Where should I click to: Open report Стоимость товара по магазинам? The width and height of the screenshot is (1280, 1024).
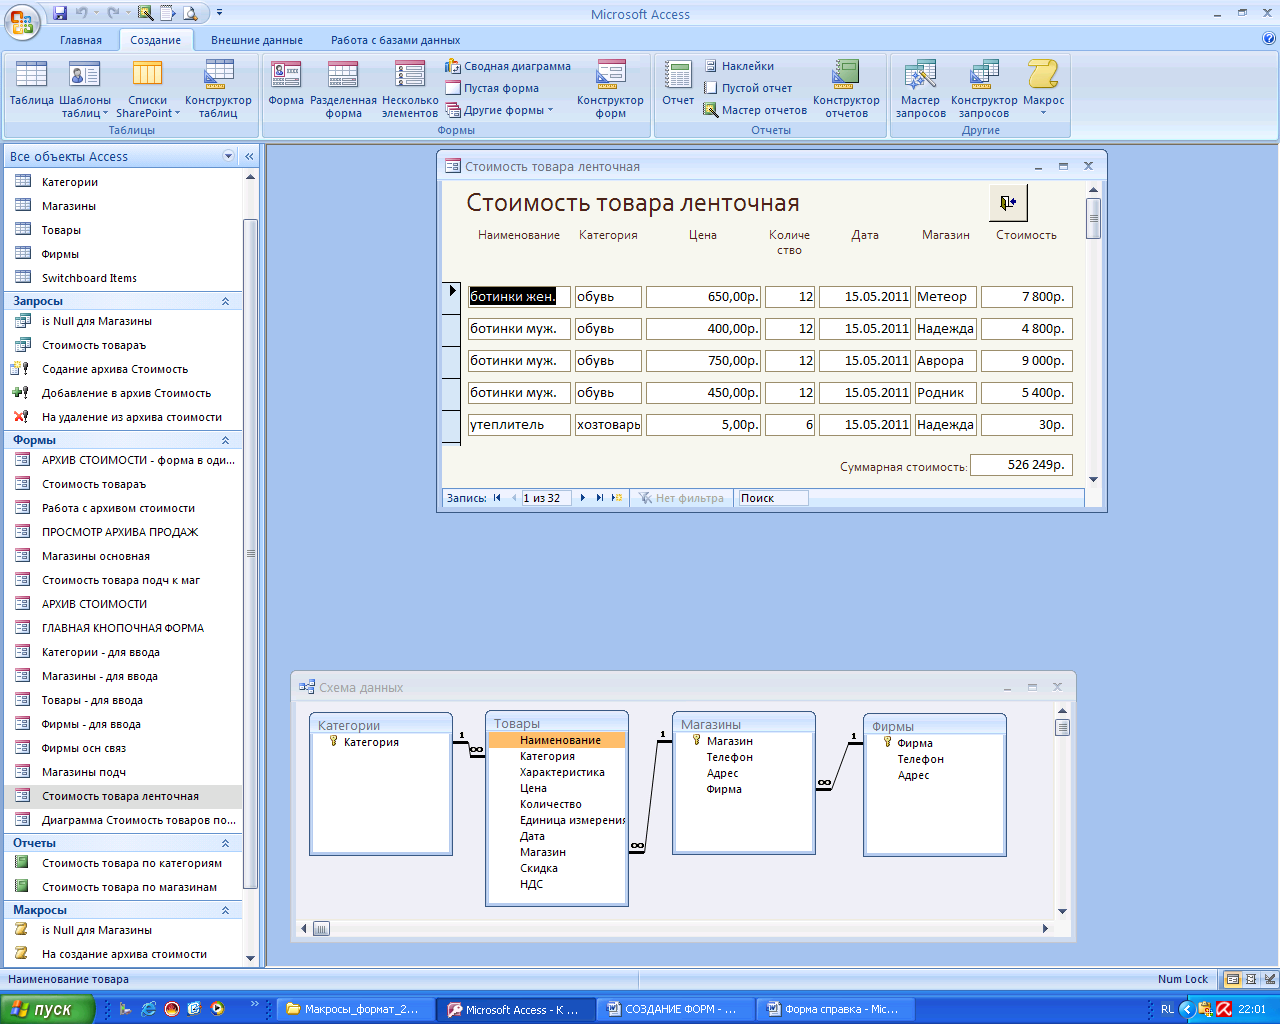(x=123, y=887)
